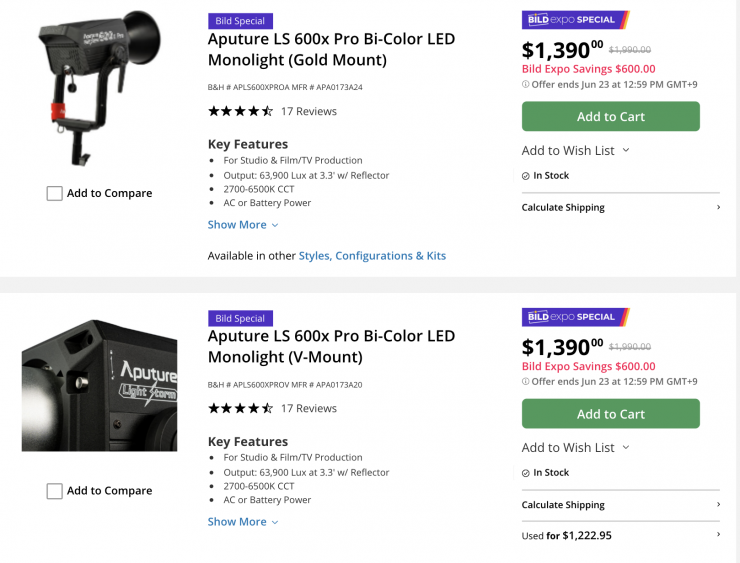Open the Aputure V-Mount product thumbnail
This screenshot has height=563, width=740.
click(x=99, y=385)
